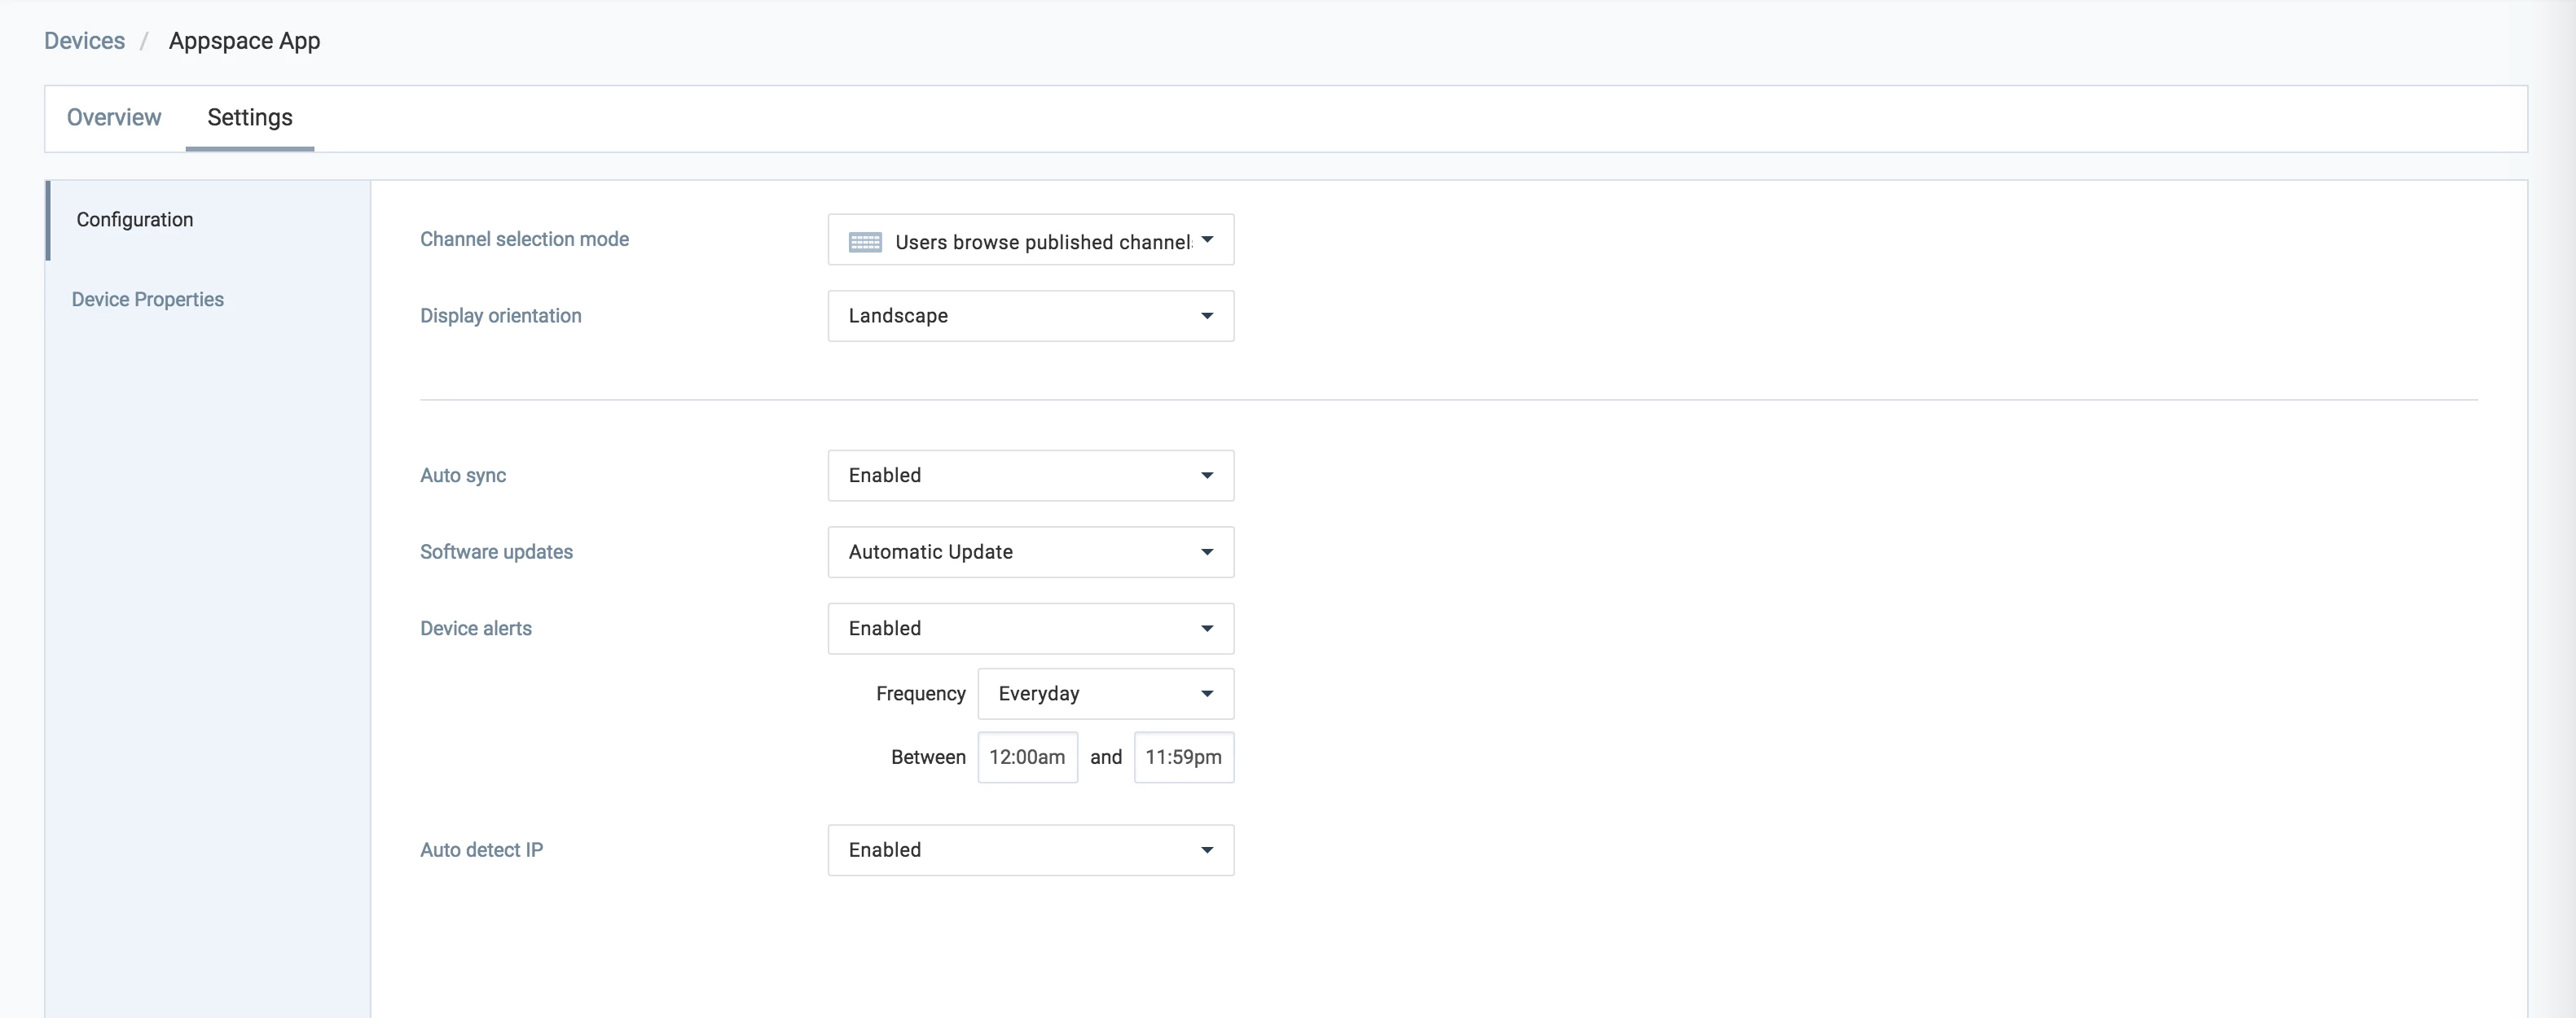Viewport: 2576px width, 1018px height.
Task: Go to Device Properties in sidebar
Action: point(148,300)
